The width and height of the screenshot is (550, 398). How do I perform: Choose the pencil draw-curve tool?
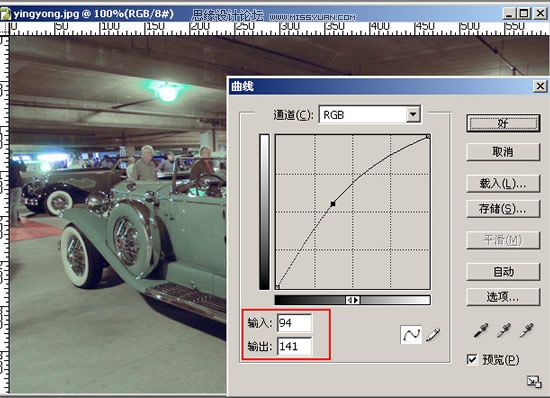(x=433, y=335)
